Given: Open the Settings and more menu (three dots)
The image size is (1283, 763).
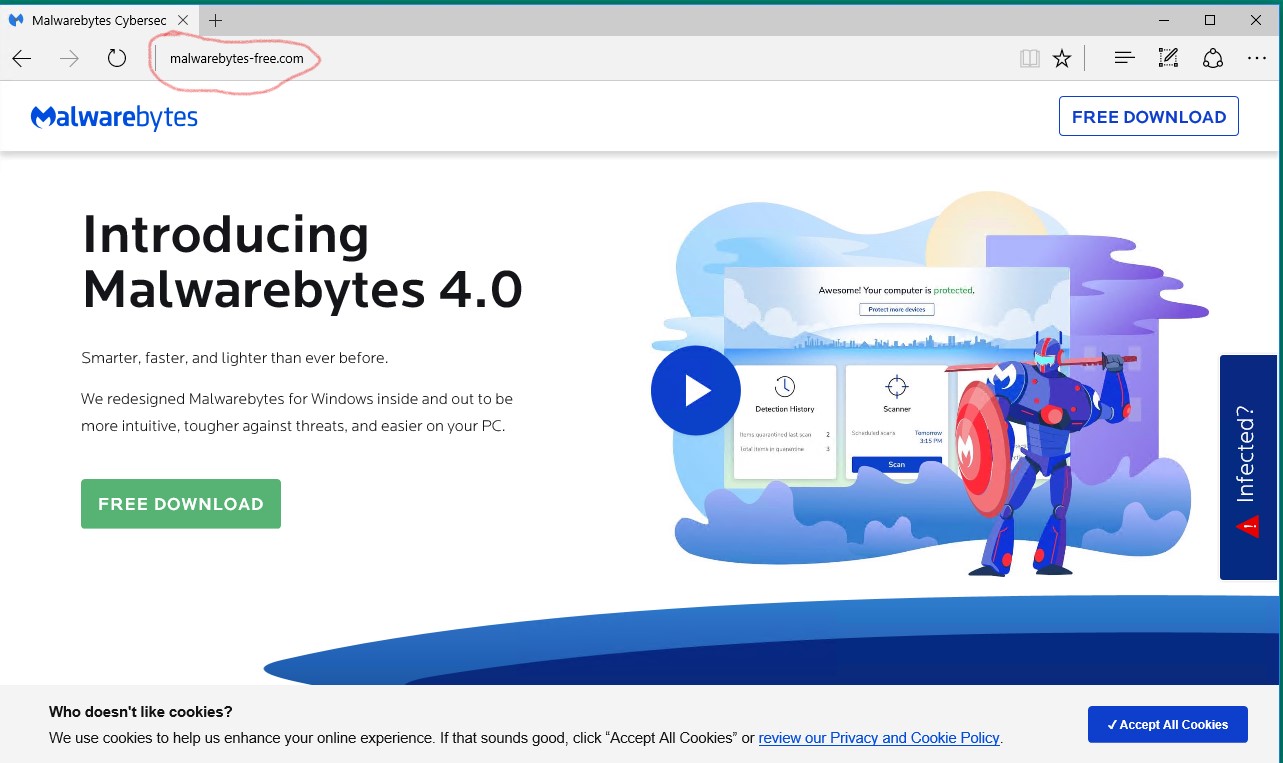Looking at the screenshot, I should pyautogui.click(x=1256, y=58).
